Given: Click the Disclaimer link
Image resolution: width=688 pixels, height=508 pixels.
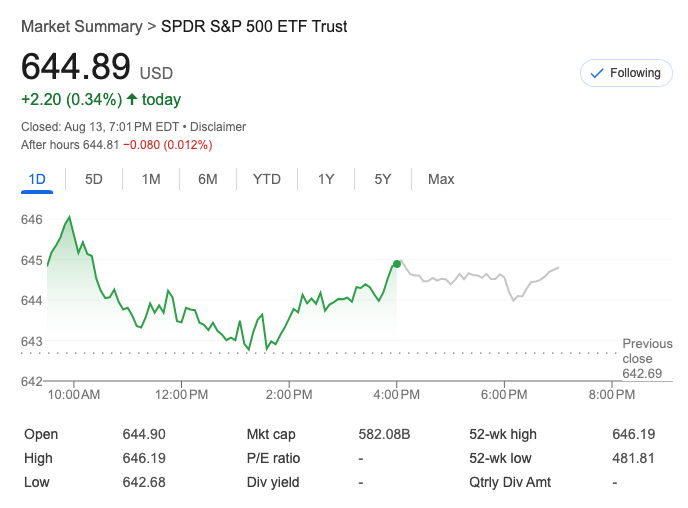Looking at the screenshot, I should coord(218,127).
